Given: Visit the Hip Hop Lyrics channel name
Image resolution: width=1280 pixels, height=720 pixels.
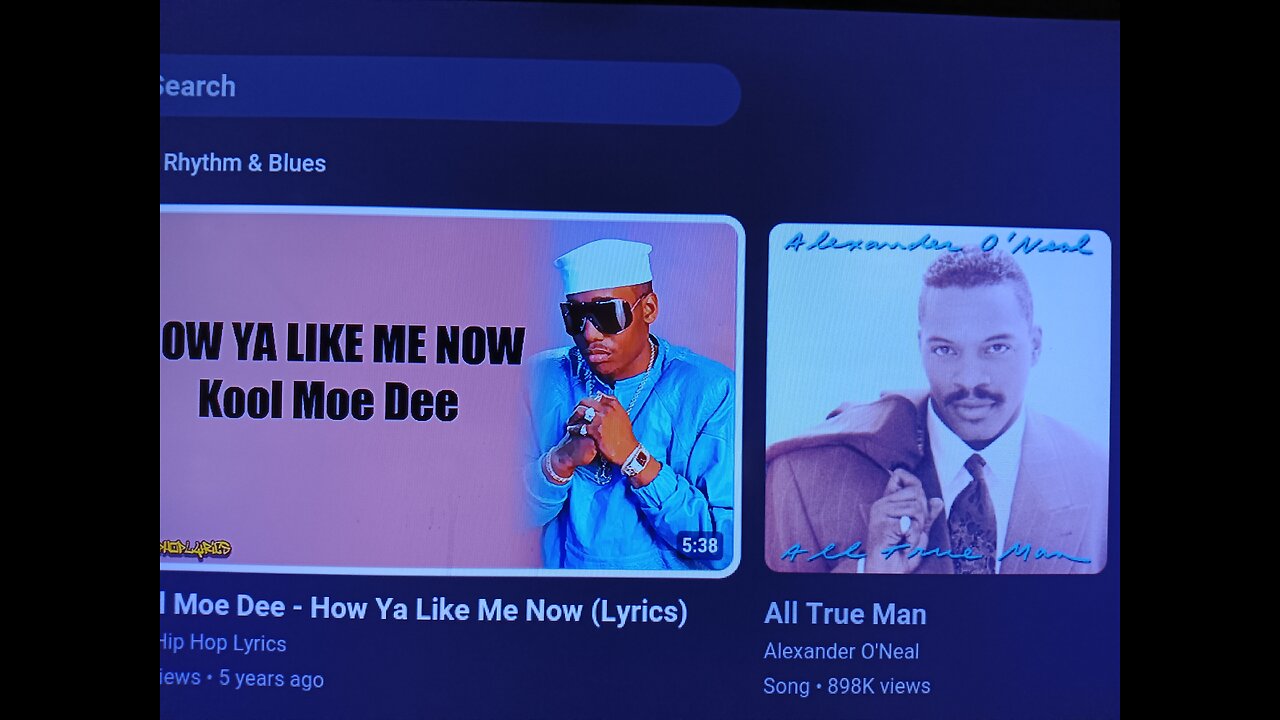Looking at the screenshot, I should coord(224,644).
